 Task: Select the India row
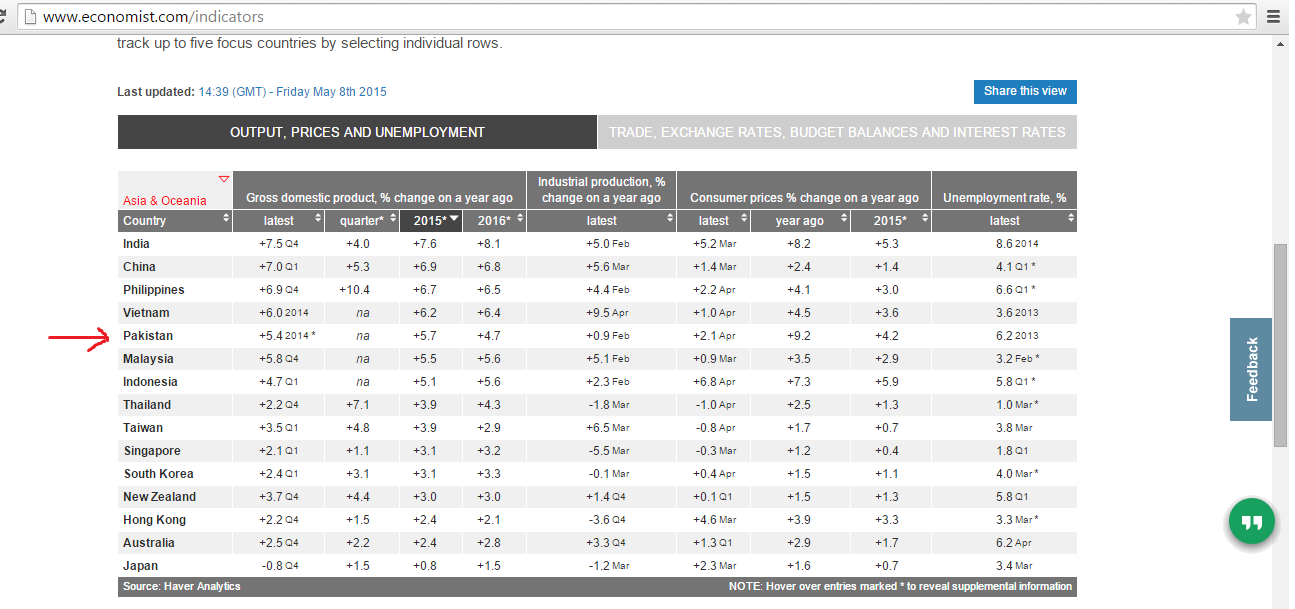point(597,244)
